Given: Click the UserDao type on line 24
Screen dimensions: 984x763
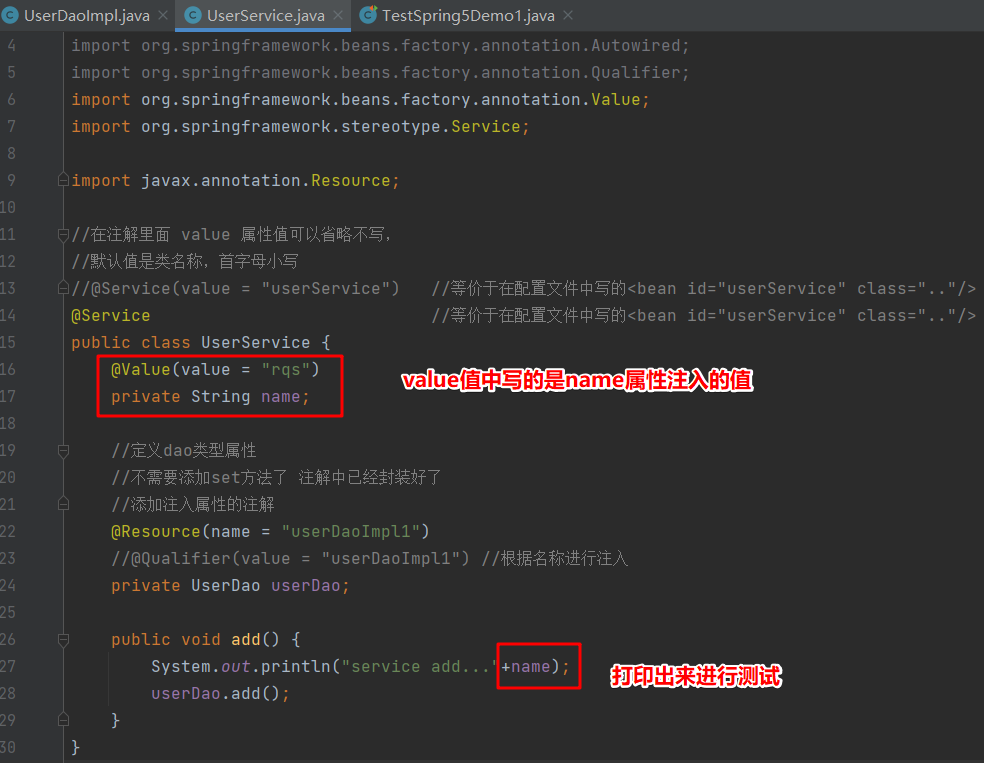Looking at the screenshot, I should tap(225, 585).
